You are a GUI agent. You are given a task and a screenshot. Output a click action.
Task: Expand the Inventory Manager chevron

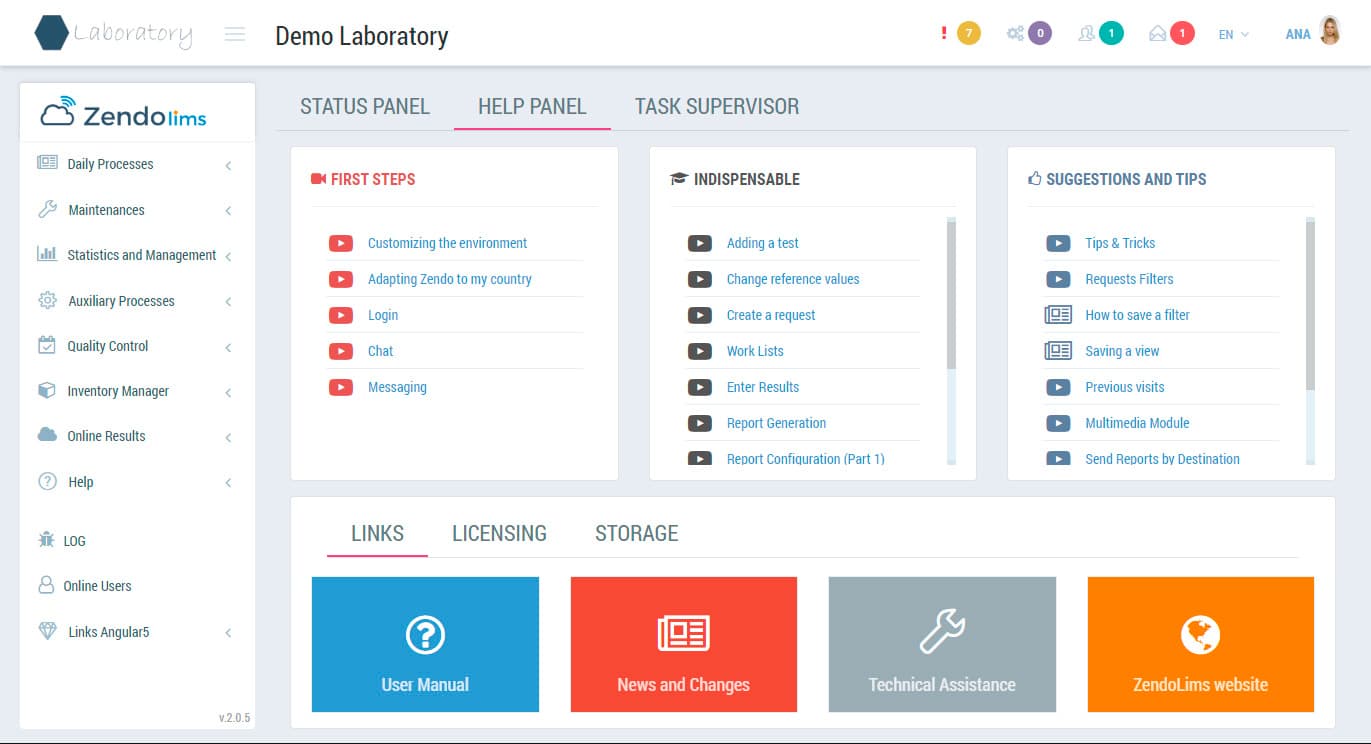[228, 392]
